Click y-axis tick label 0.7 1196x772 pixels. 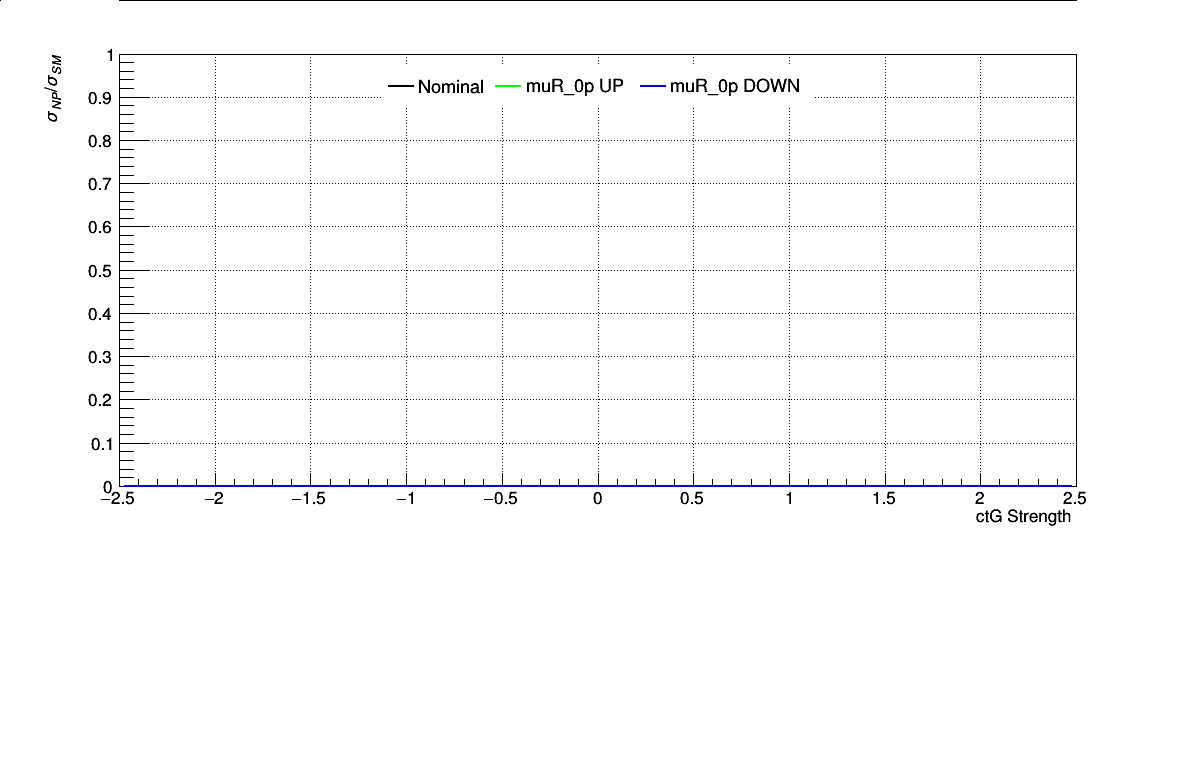pyautogui.click(x=100, y=185)
